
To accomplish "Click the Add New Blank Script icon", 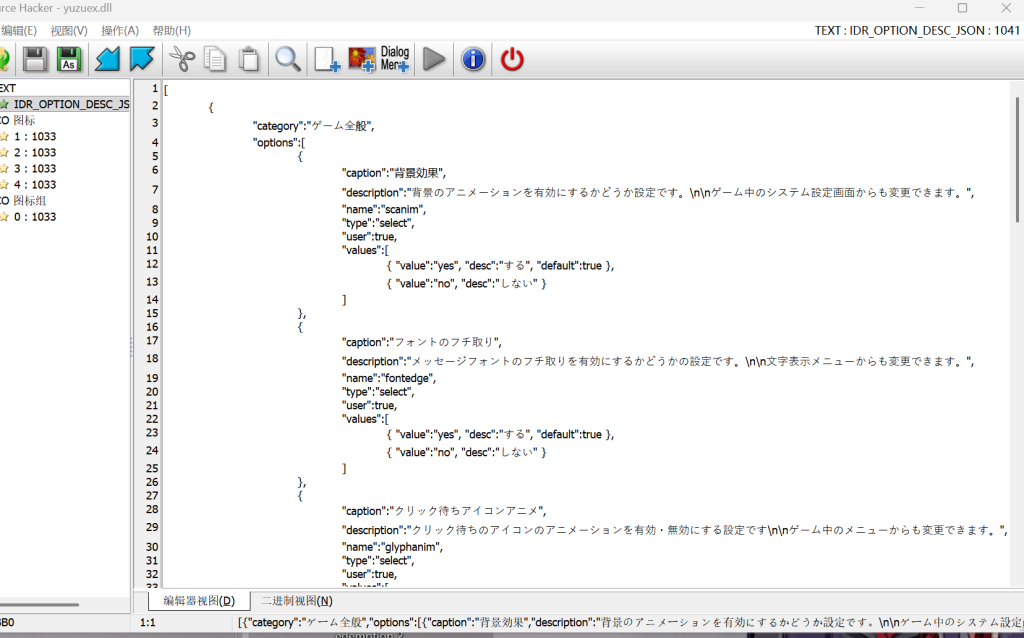I will pyautogui.click(x=327, y=60).
